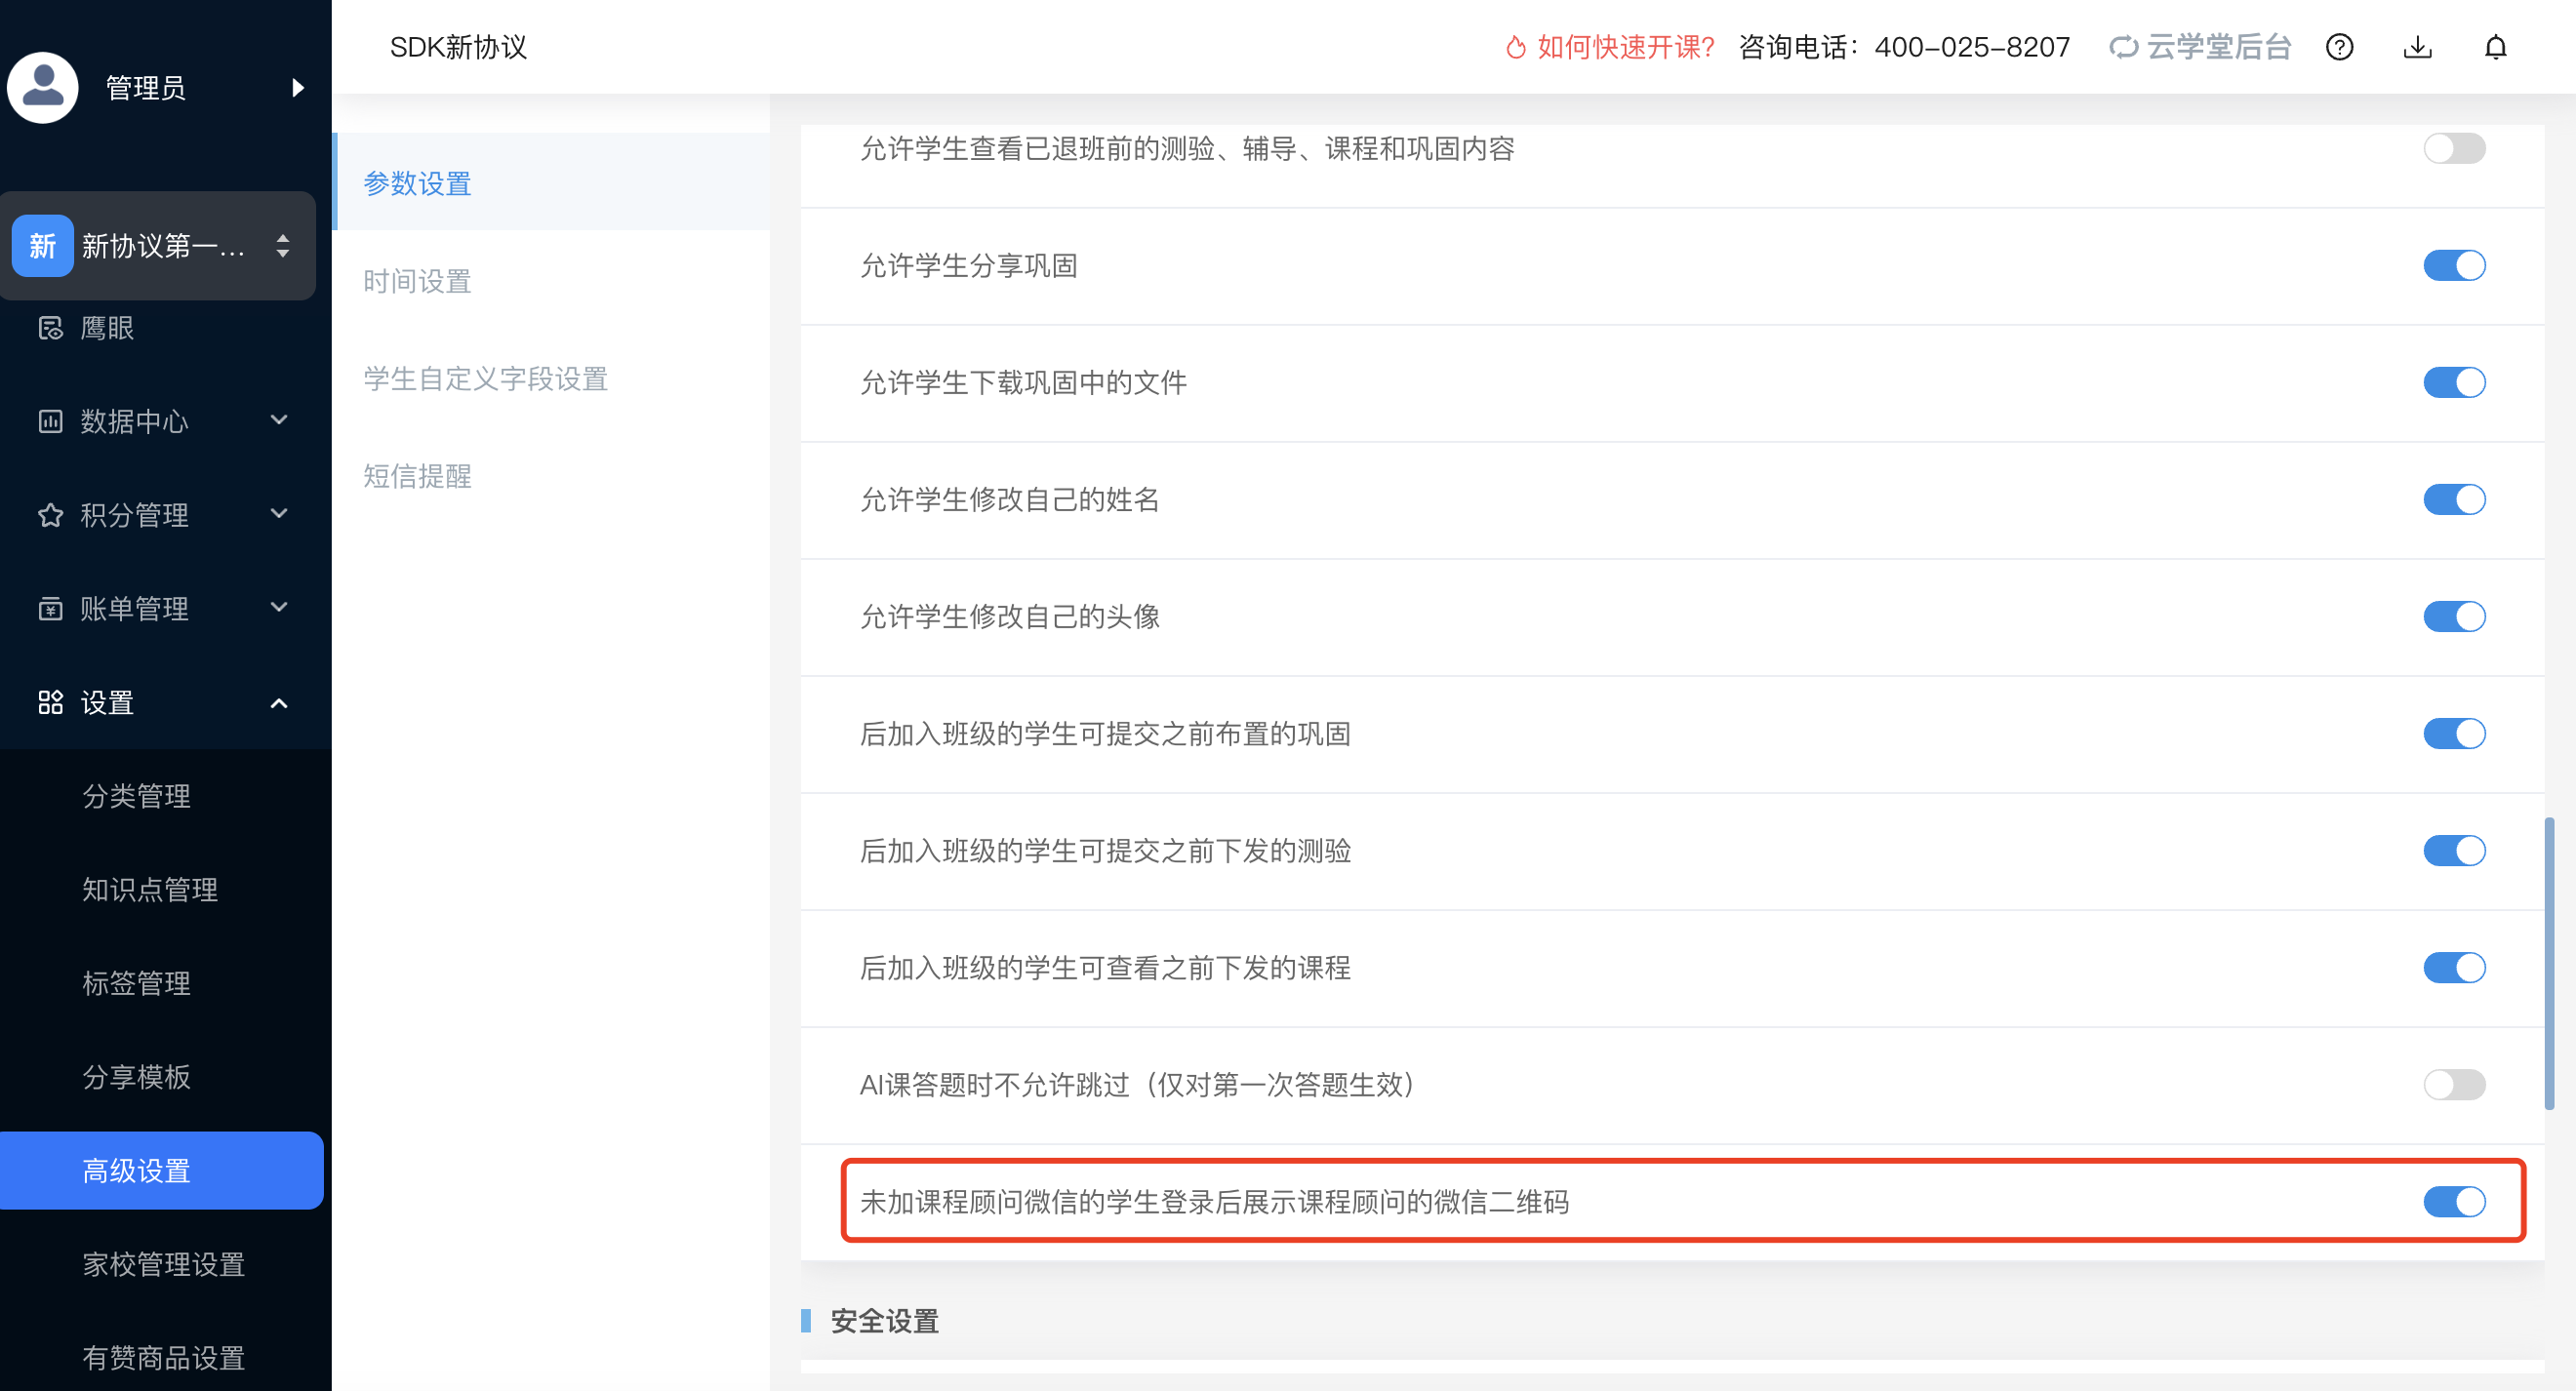Screen dimensions: 2576x1391
Task: Expand 账单管理 chevron
Action: point(279,607)
